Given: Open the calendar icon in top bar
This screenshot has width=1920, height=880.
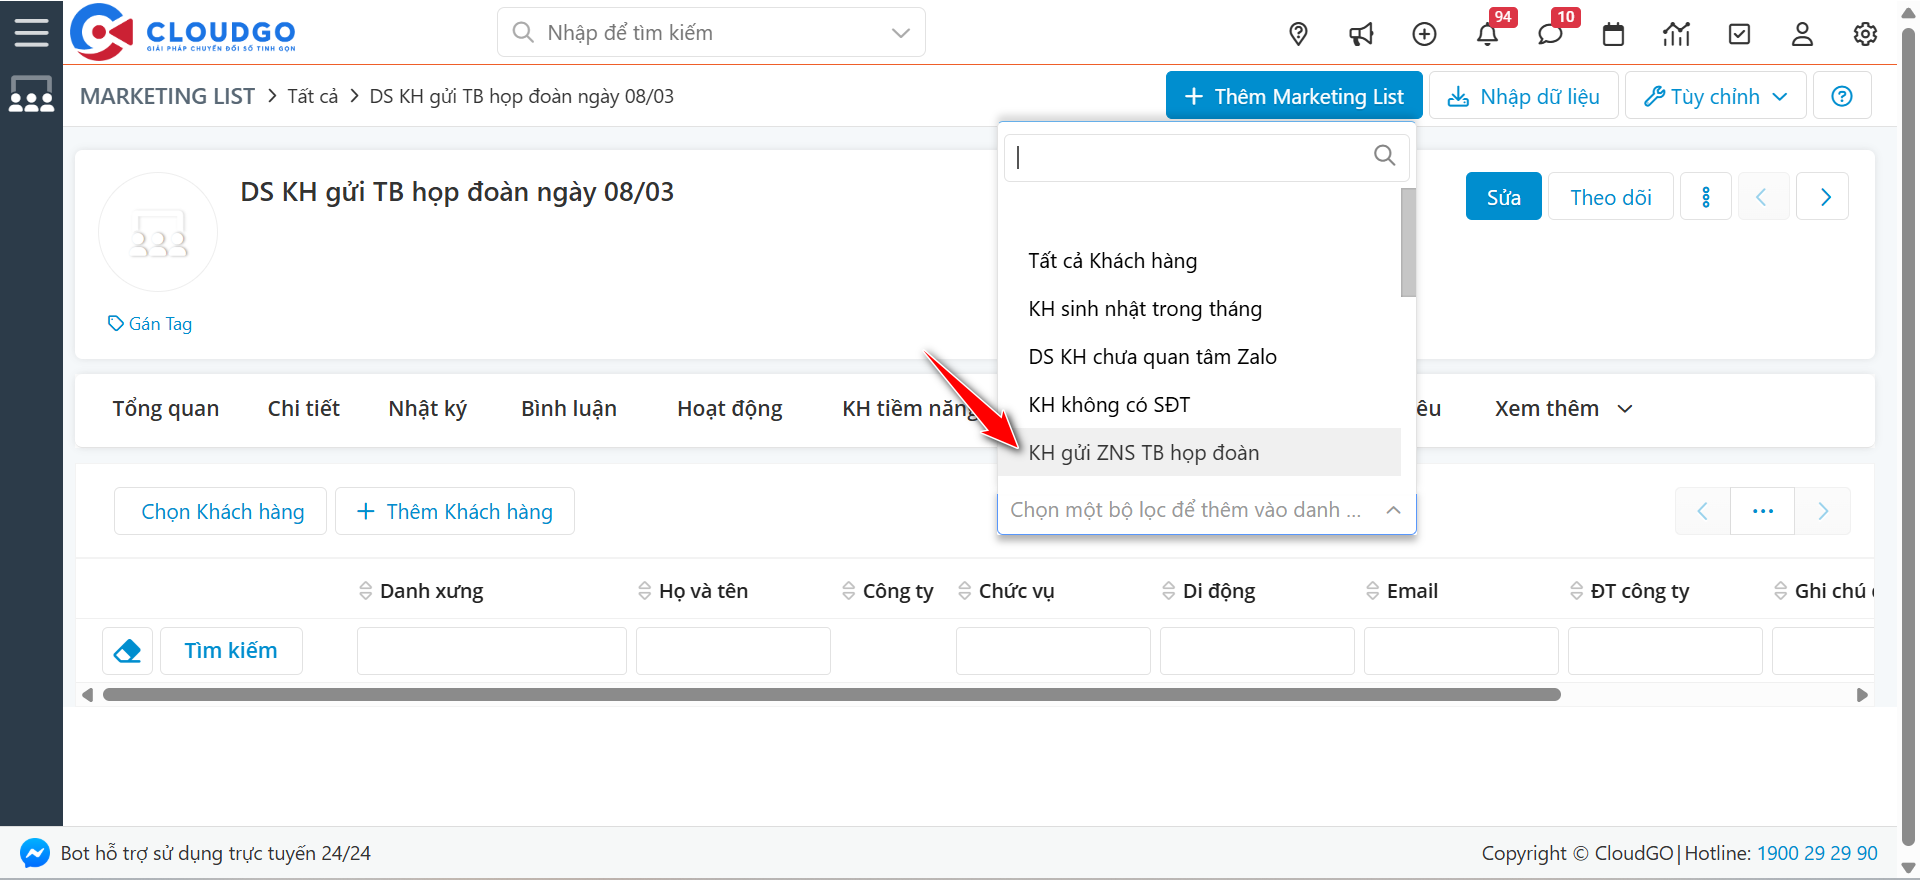Looking at the screenshot, I should pyautogui.click(x=1613, y=34).
